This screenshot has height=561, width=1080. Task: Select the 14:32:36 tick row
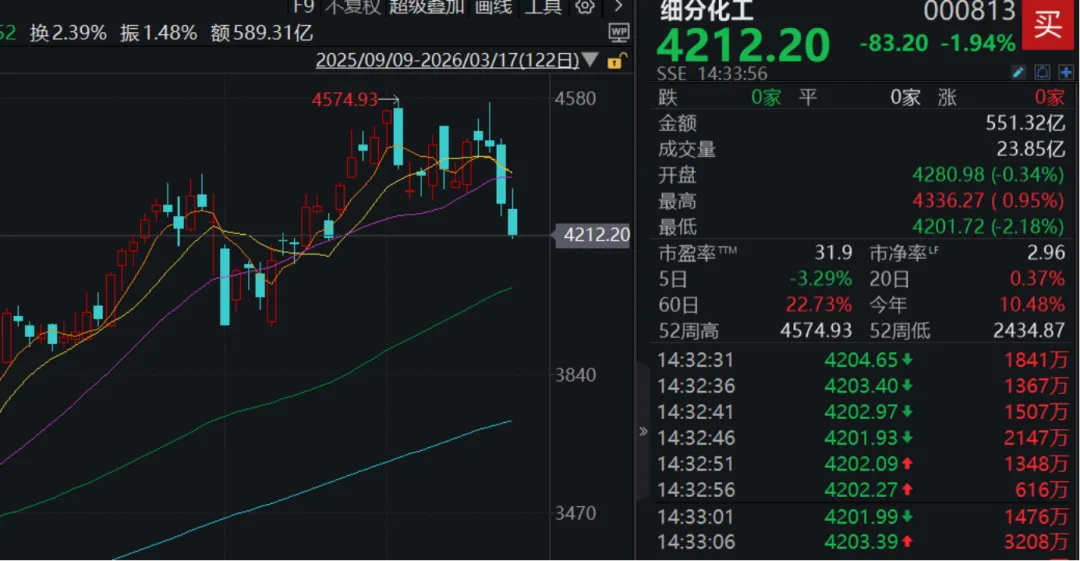click(x=862, y=386)
